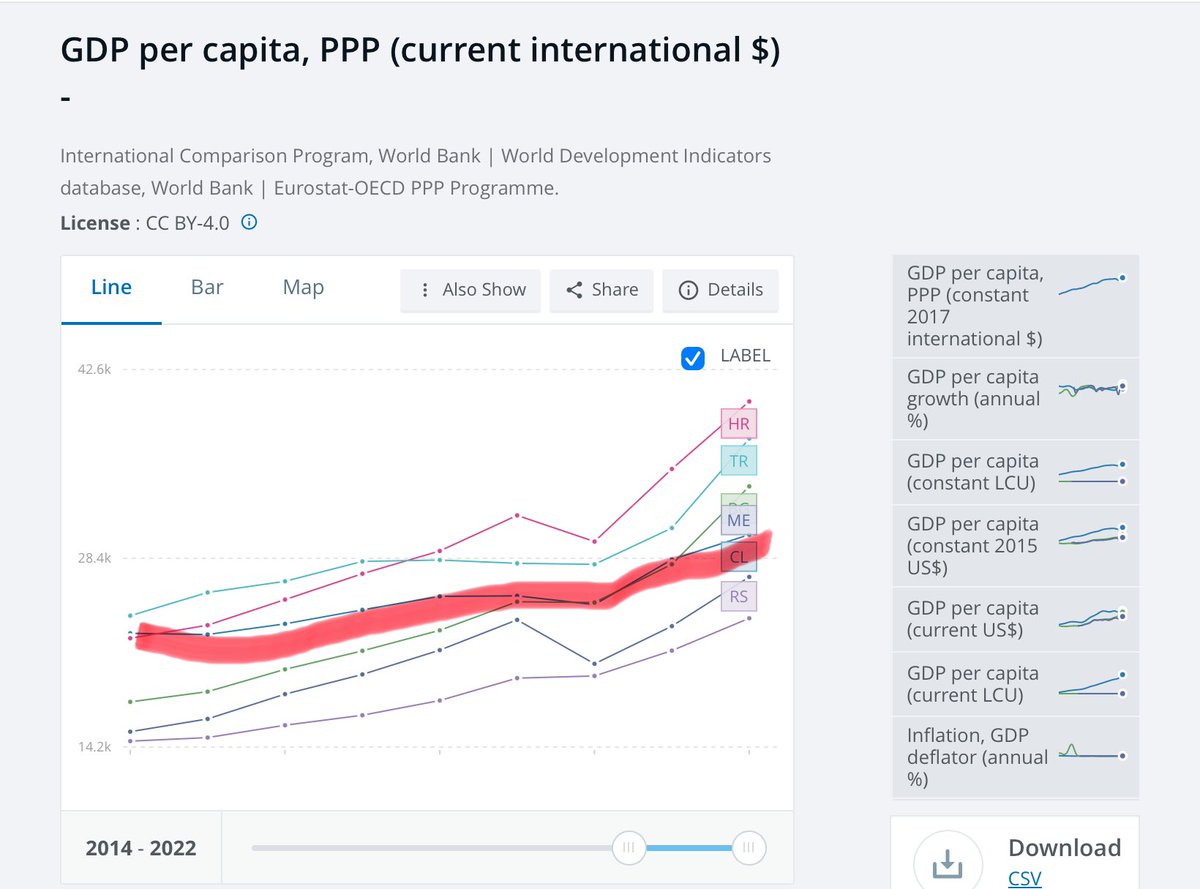Select the CL country label on chart

point(738,557)
